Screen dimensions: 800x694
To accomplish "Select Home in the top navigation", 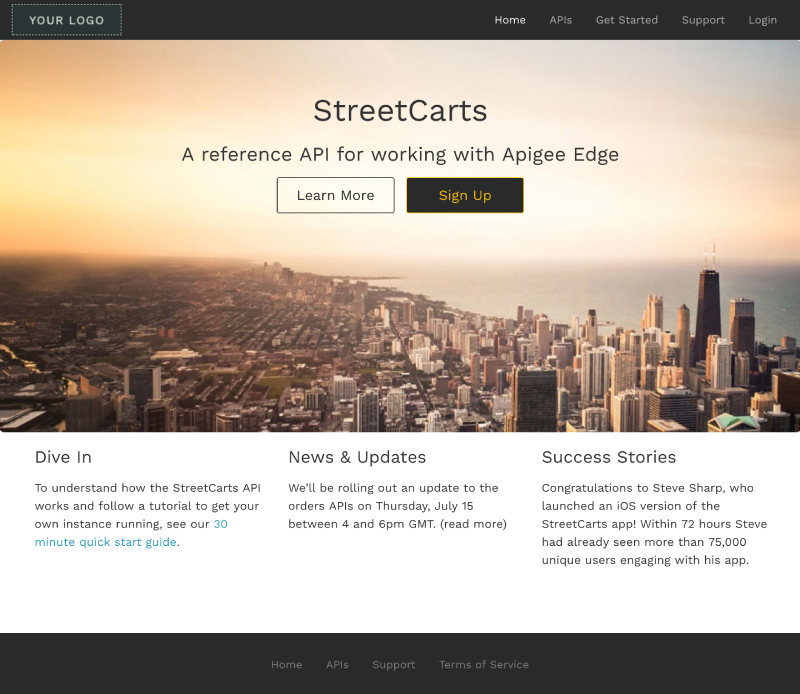I will tap(510, 20).
